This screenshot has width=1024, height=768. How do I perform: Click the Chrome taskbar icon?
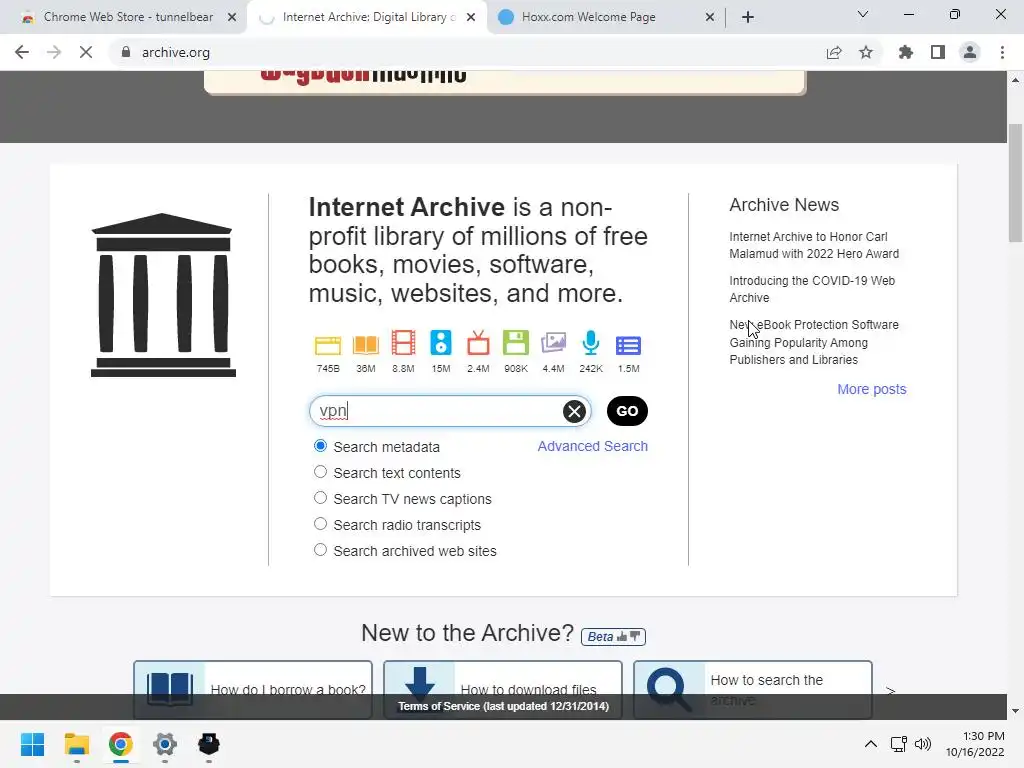pyautogui.click(x=121, y=744)
